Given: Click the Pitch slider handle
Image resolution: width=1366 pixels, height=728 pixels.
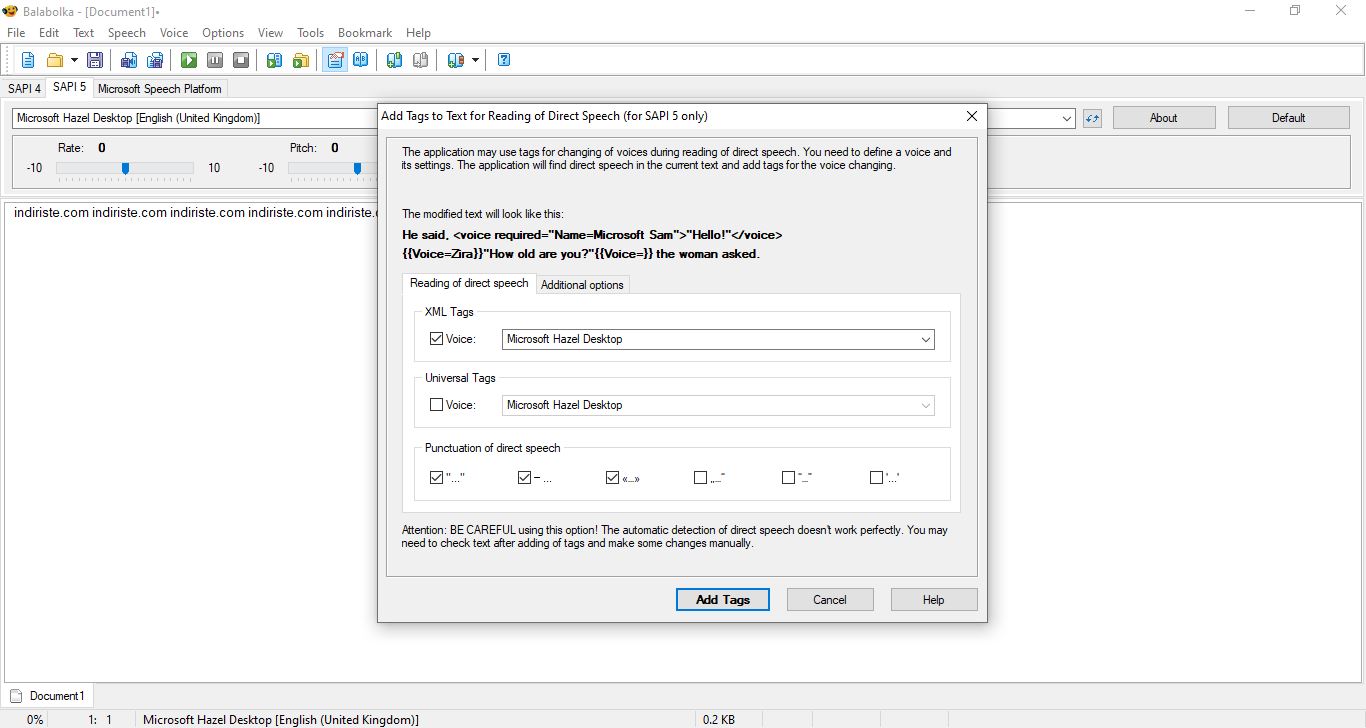Looking at the screenshot, I should [x=357, y=168].
